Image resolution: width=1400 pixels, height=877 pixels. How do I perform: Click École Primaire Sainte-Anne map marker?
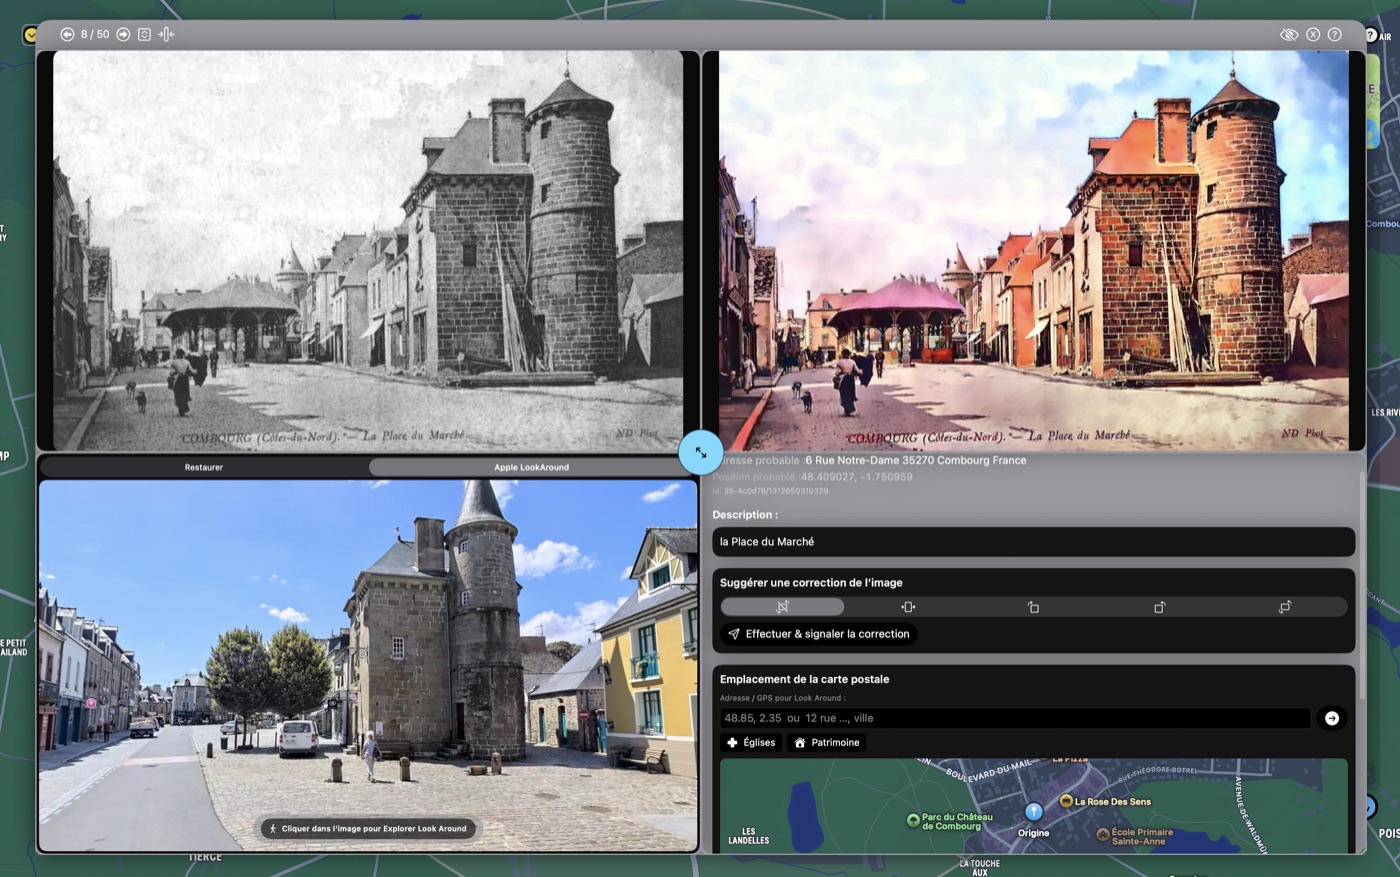tap(1102, 834)
